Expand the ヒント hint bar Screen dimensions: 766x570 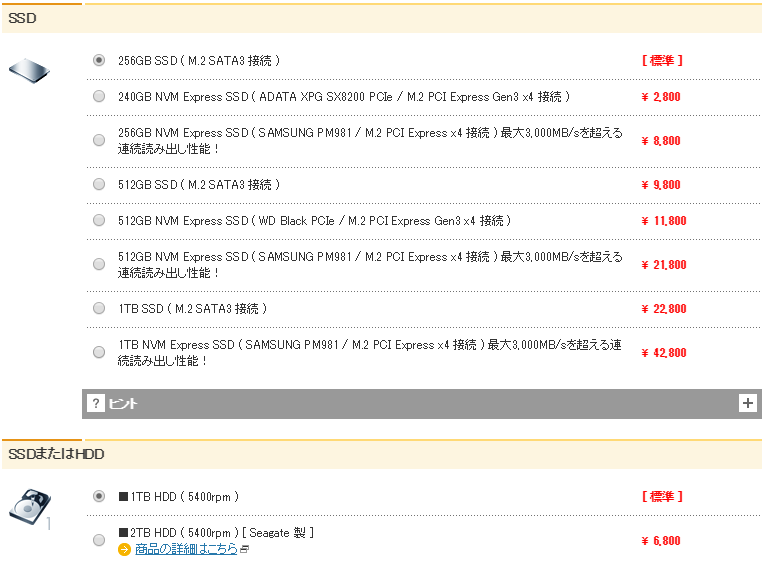pos(420,404)
